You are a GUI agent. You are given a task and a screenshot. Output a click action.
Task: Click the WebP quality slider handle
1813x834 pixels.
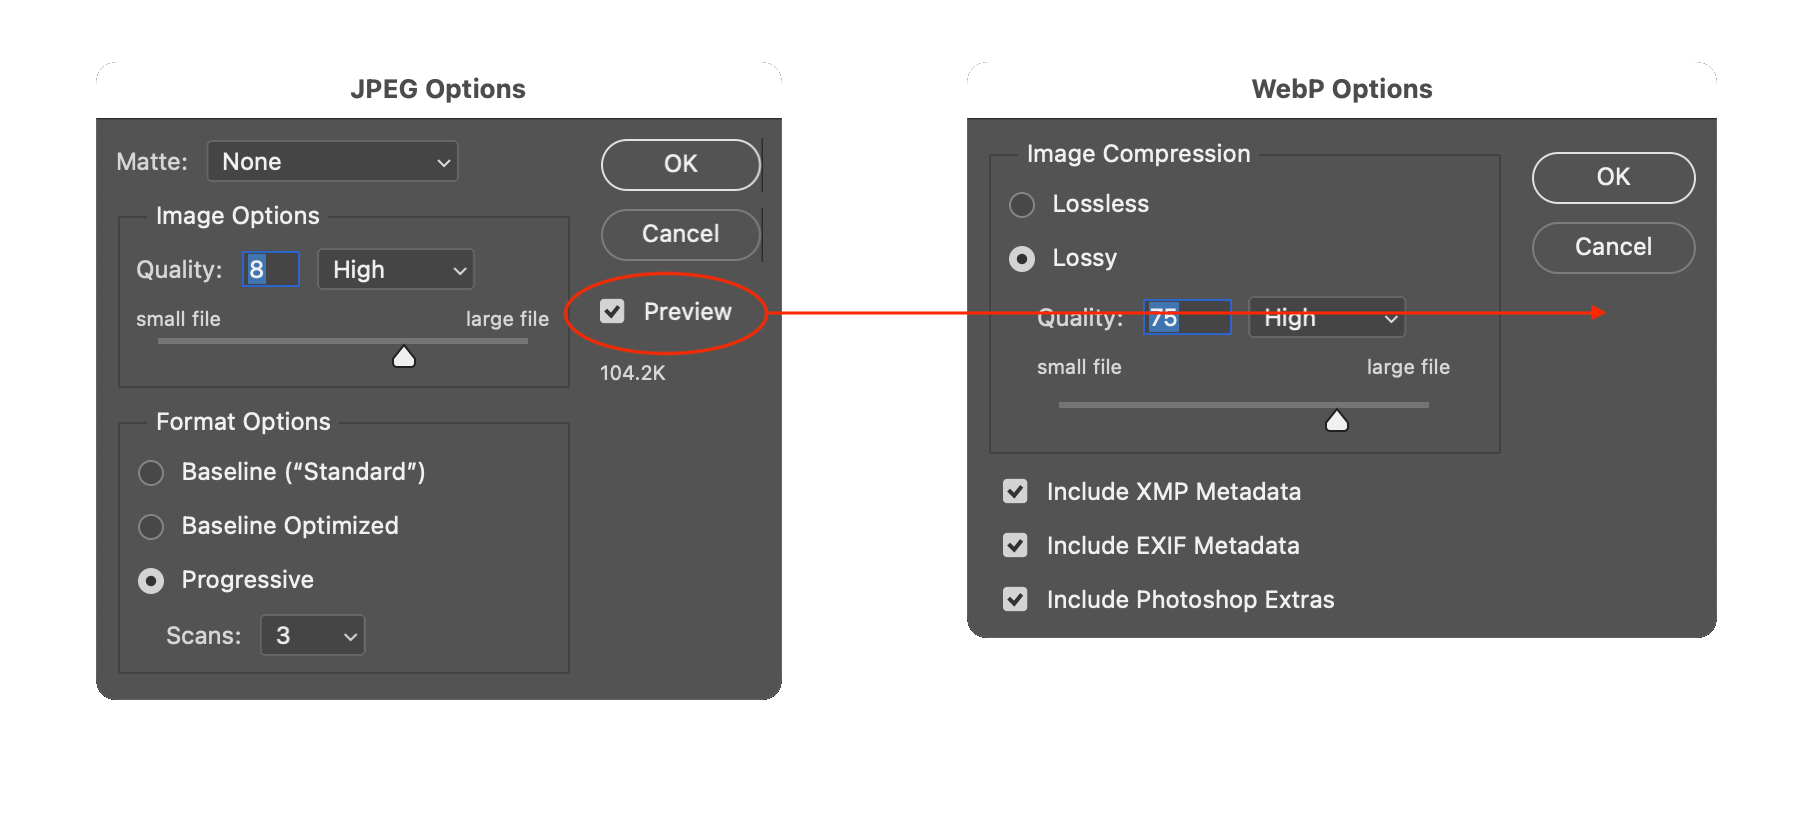[1337, 420]
